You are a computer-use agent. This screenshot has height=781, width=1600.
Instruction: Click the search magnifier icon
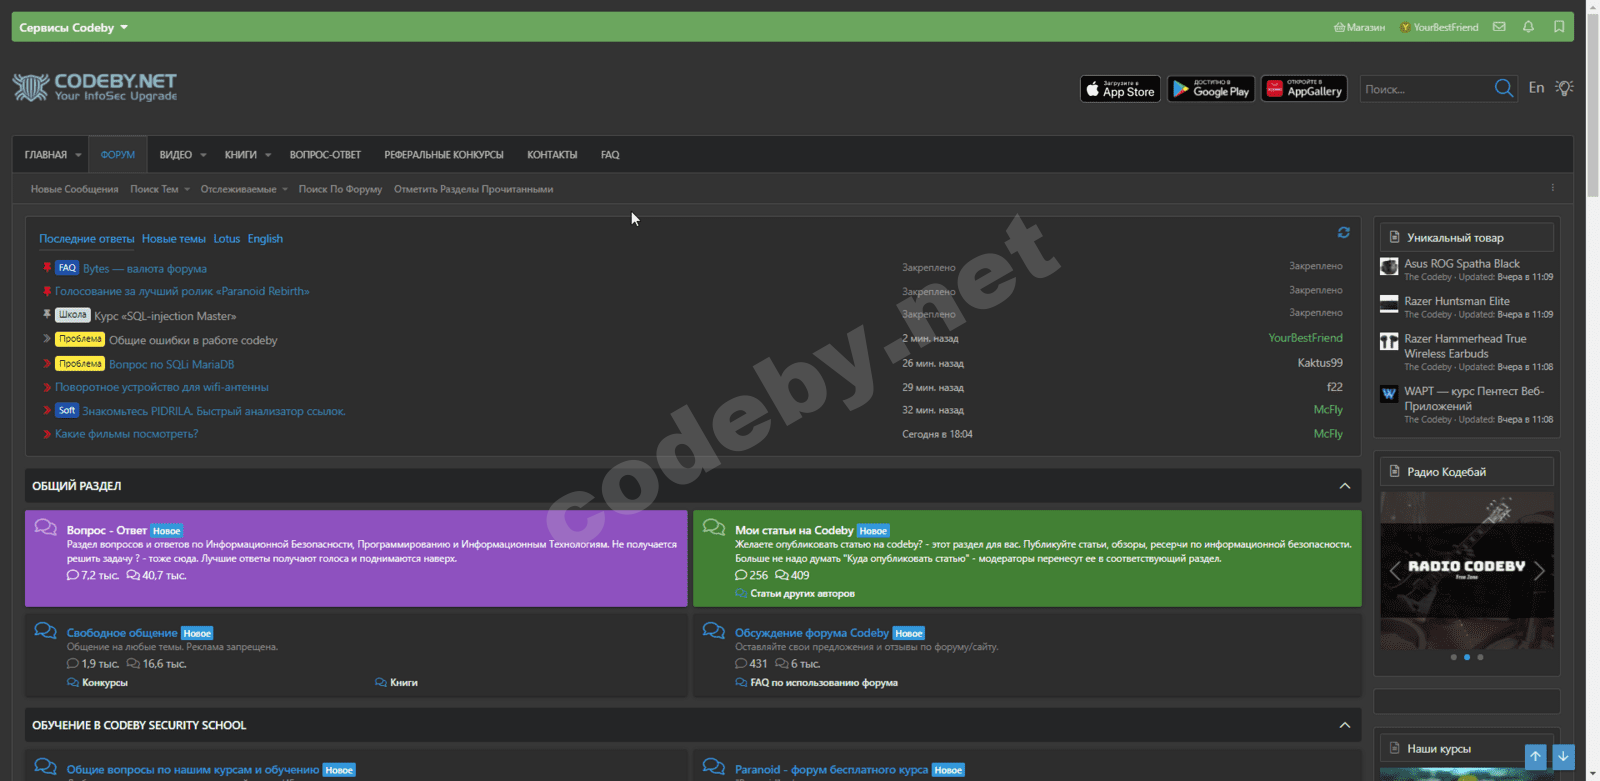(x=1504, y=89)
